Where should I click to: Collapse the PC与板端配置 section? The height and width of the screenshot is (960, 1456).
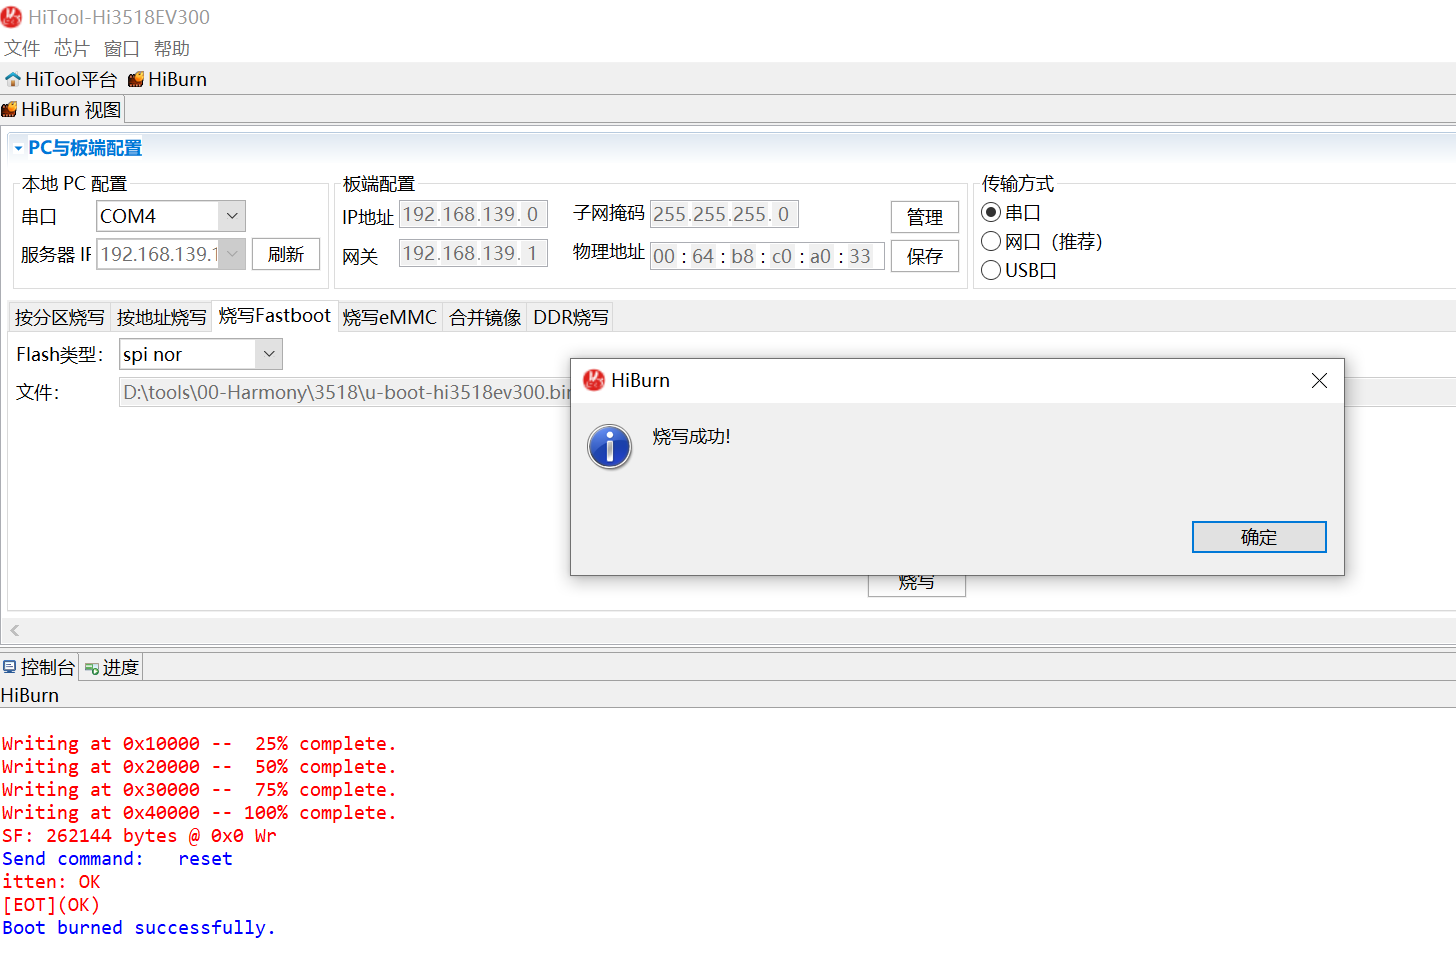click(x=18, y=148)
